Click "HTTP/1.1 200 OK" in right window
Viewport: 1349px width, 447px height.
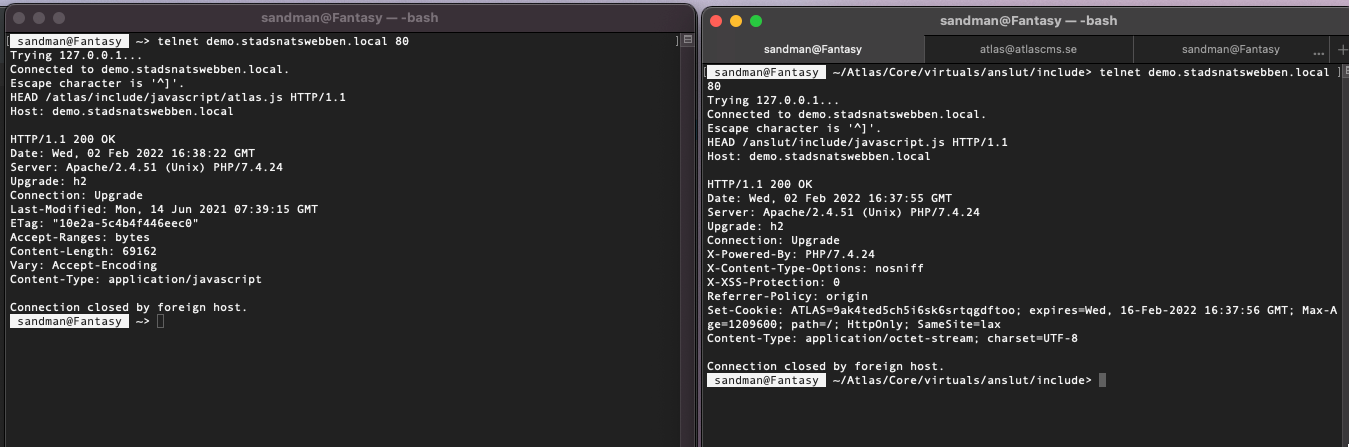759,184
